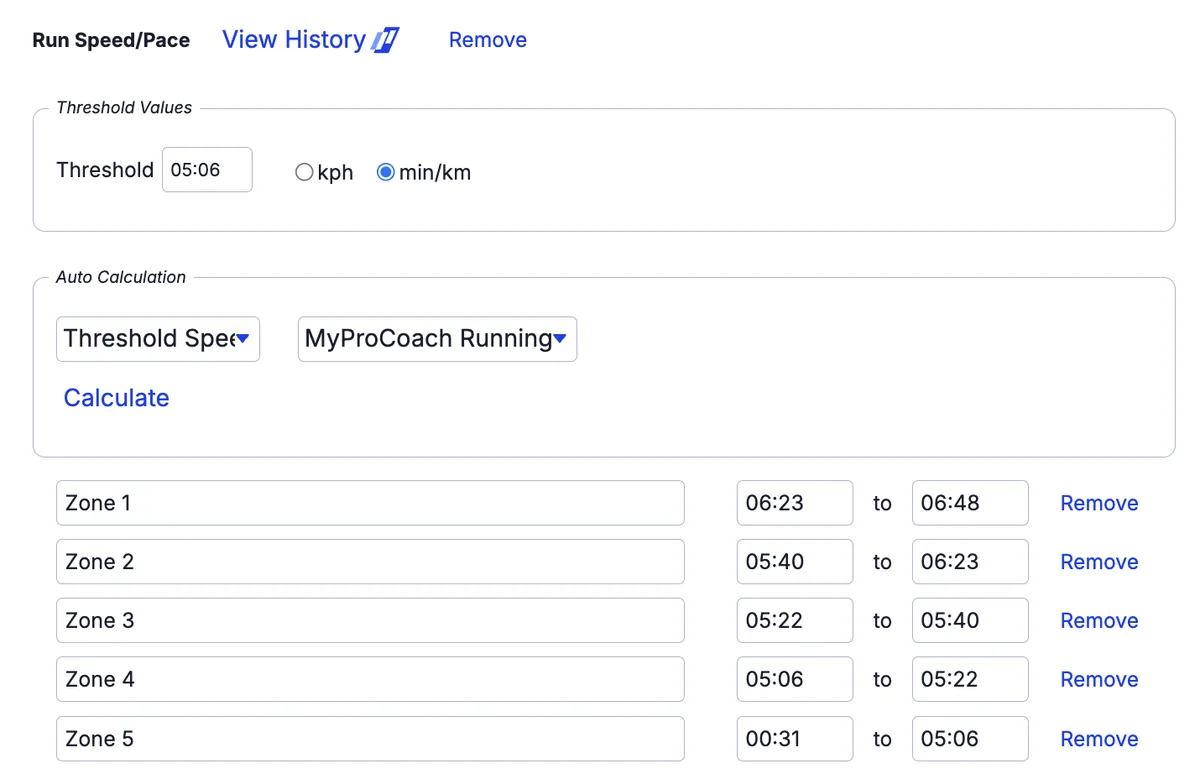Click Zone 4 end value 05:22
Viewport: 1200px width, 779px height.
pos(970,680)
